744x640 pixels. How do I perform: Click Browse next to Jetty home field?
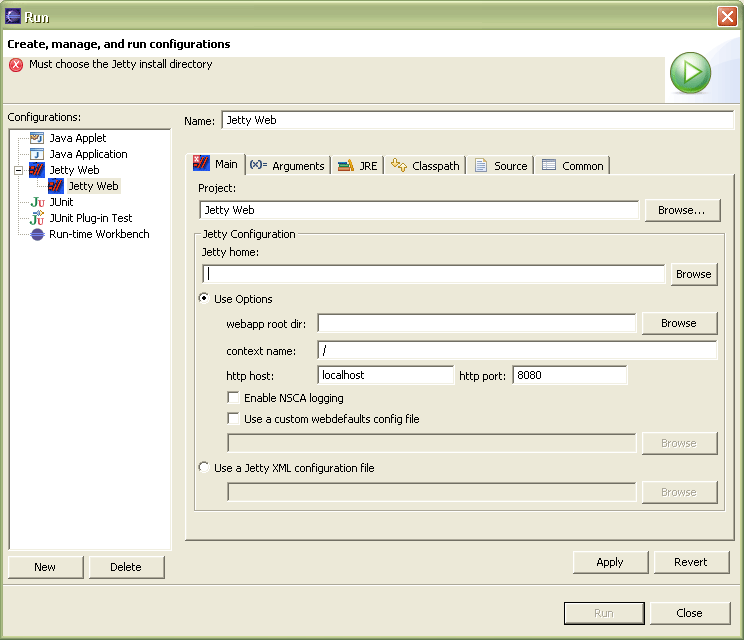[x=693, y=274]
